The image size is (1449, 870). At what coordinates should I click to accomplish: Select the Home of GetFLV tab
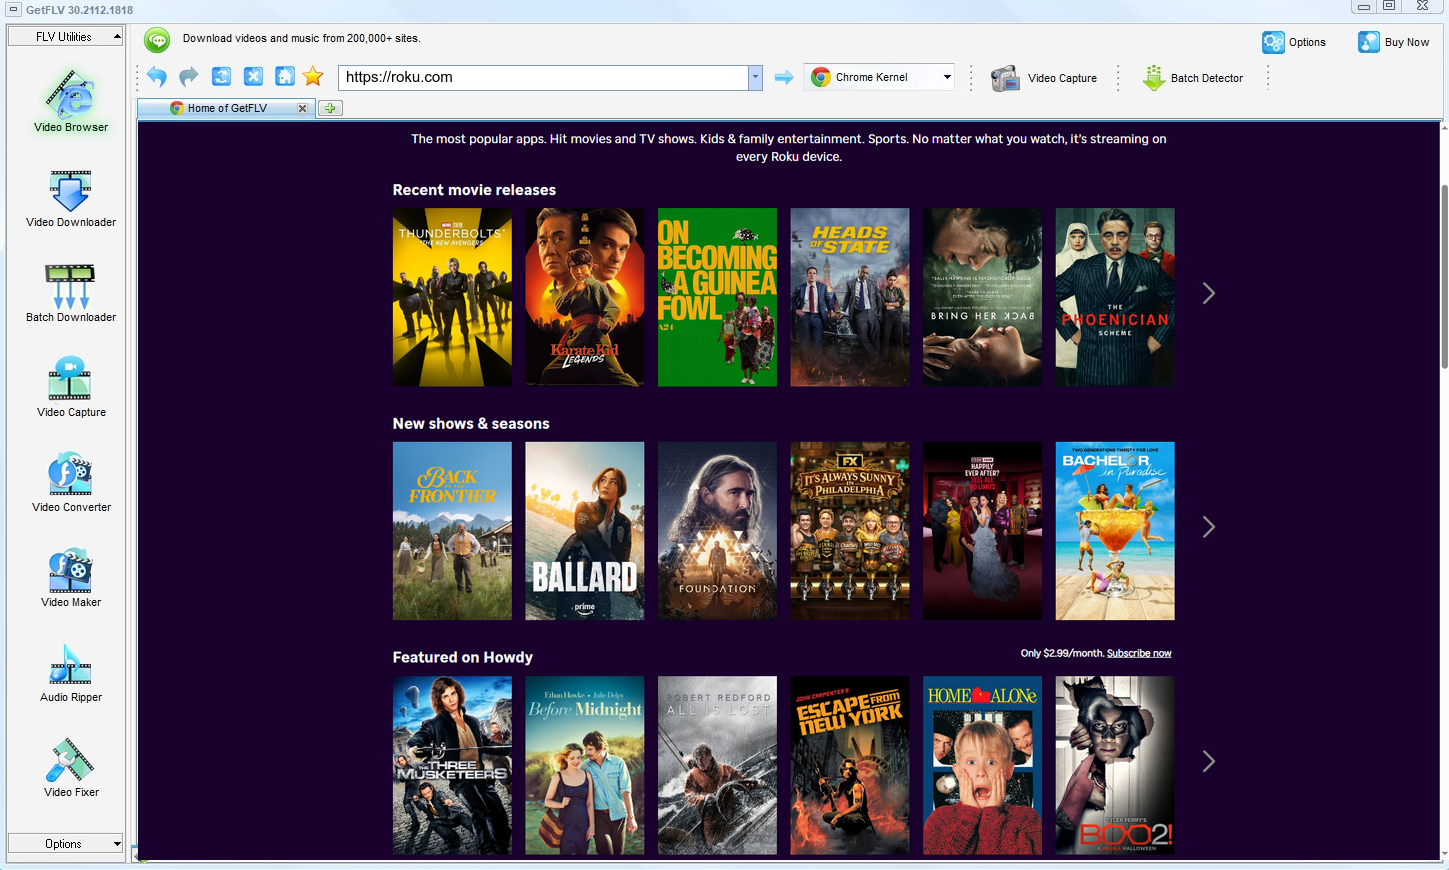(x=227, y=108)
